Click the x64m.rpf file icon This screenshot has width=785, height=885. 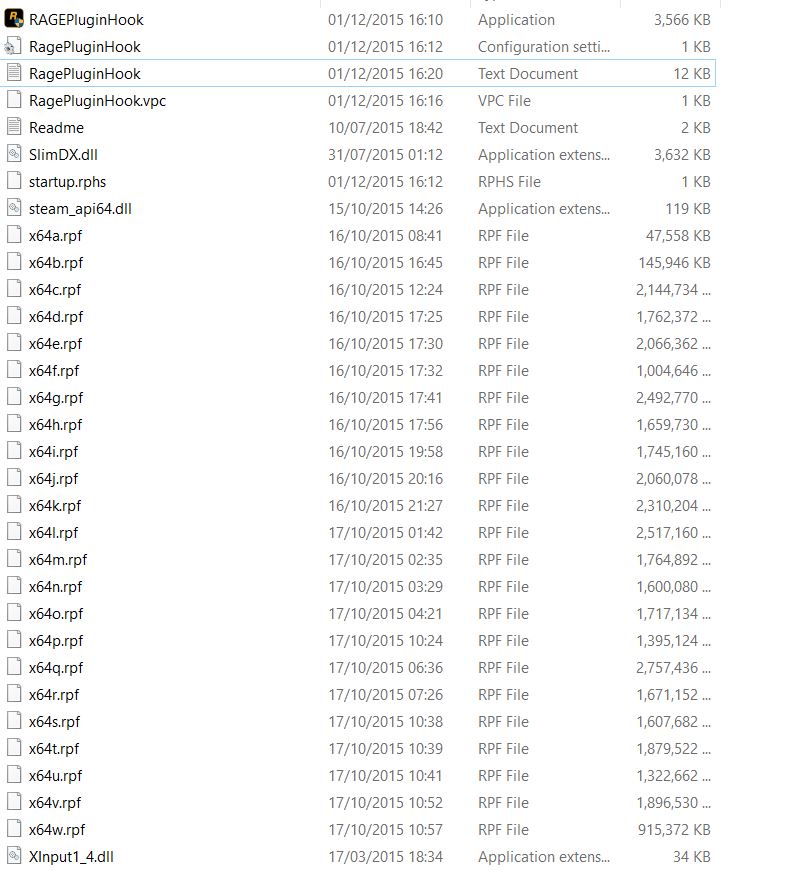(14, 559)
